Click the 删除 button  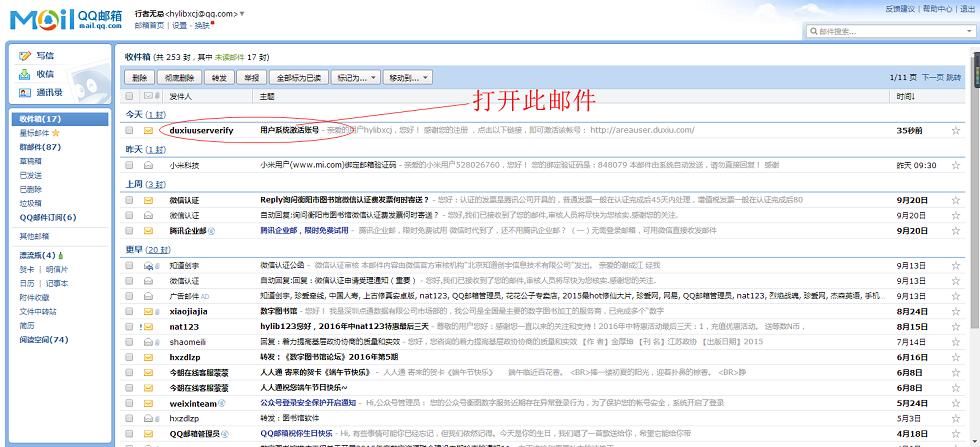pos(140,78)
